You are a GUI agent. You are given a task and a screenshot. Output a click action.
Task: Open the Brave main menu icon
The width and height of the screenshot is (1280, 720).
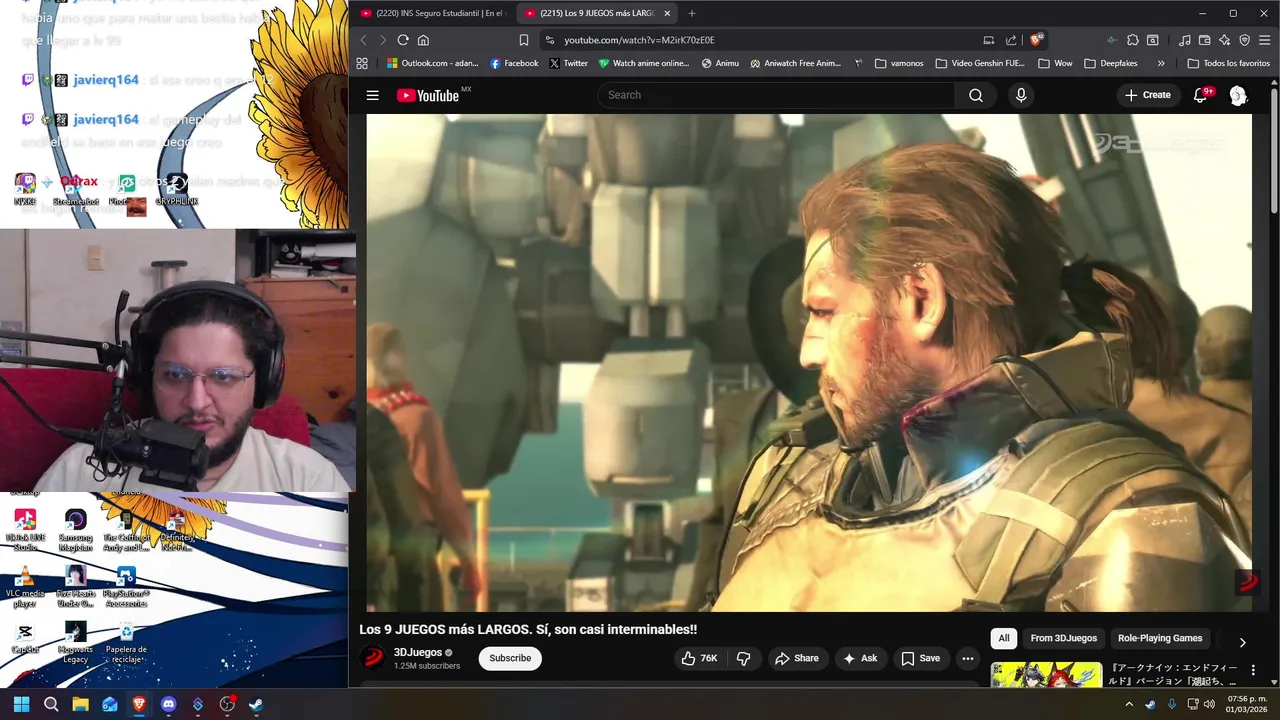tap(1264, 40)
